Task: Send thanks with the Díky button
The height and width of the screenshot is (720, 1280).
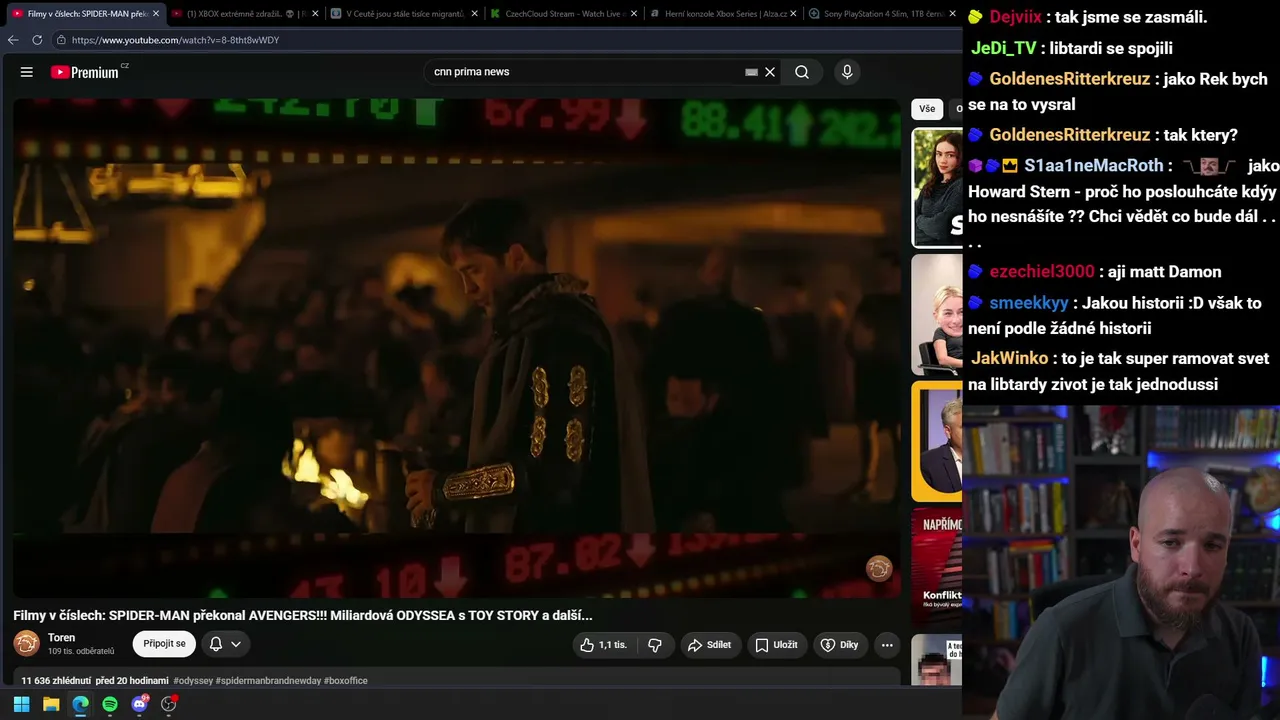Action: pos(840,645)
